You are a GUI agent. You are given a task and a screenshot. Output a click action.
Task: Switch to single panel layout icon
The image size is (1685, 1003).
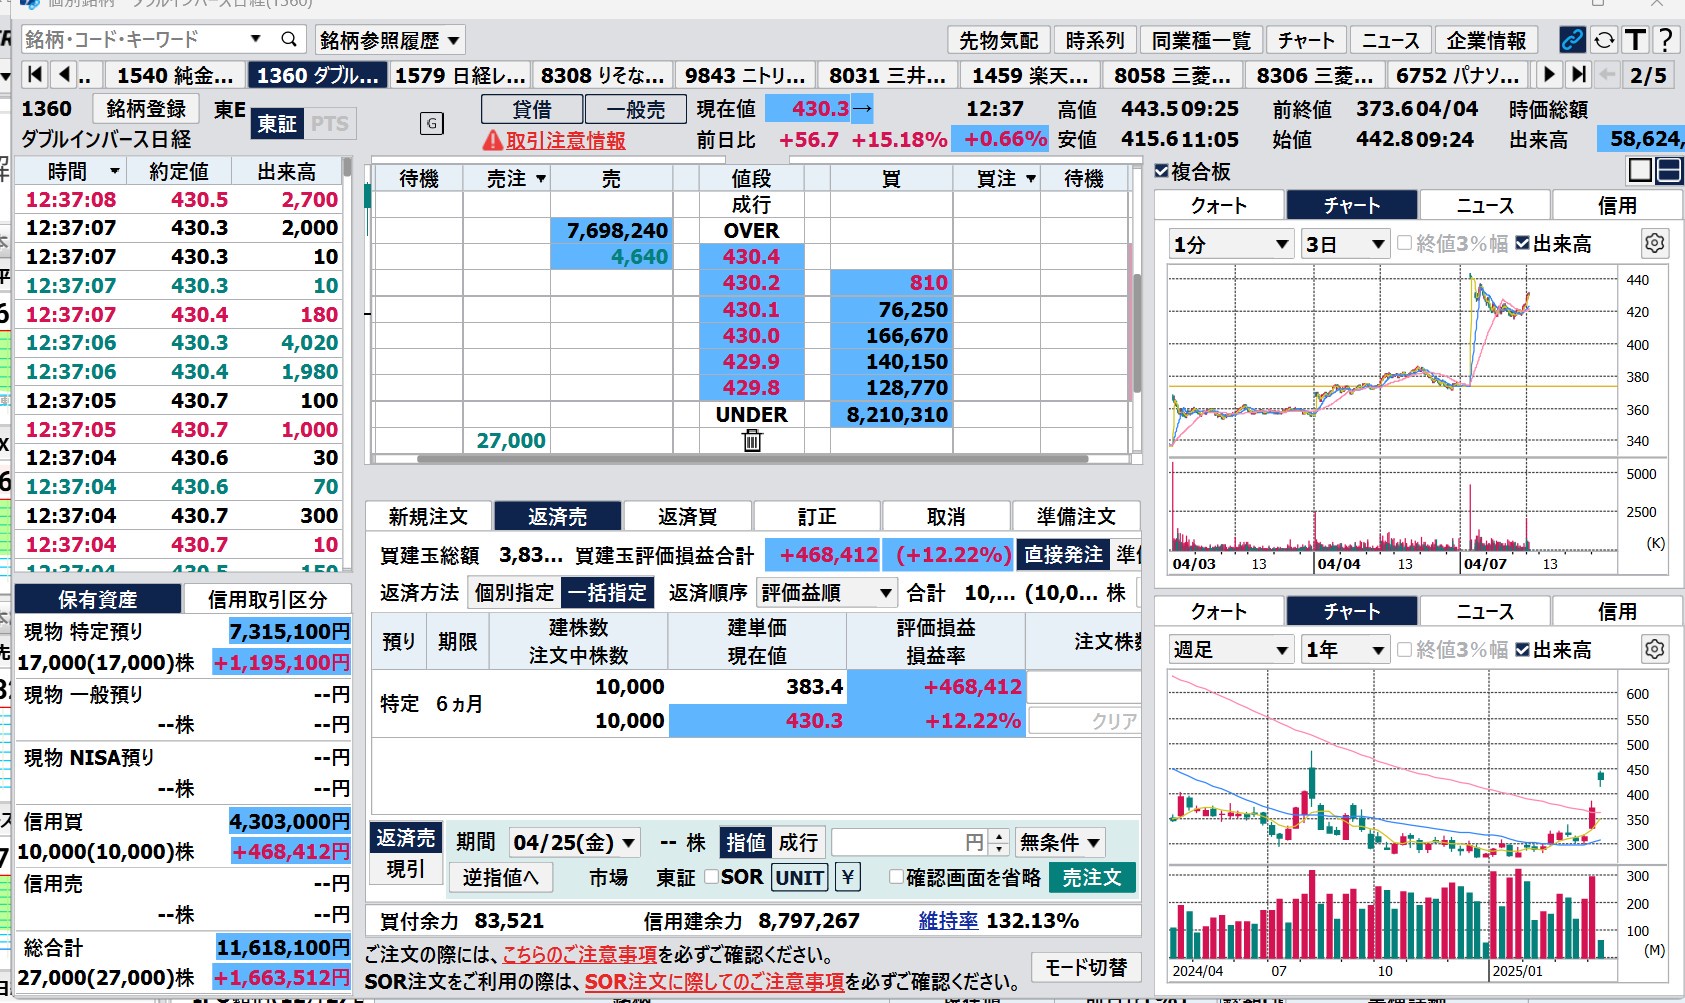tap(1641, 170)
